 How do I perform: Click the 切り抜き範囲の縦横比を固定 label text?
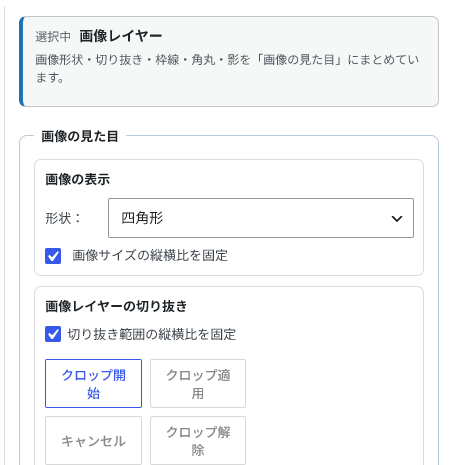pos(152,334)
